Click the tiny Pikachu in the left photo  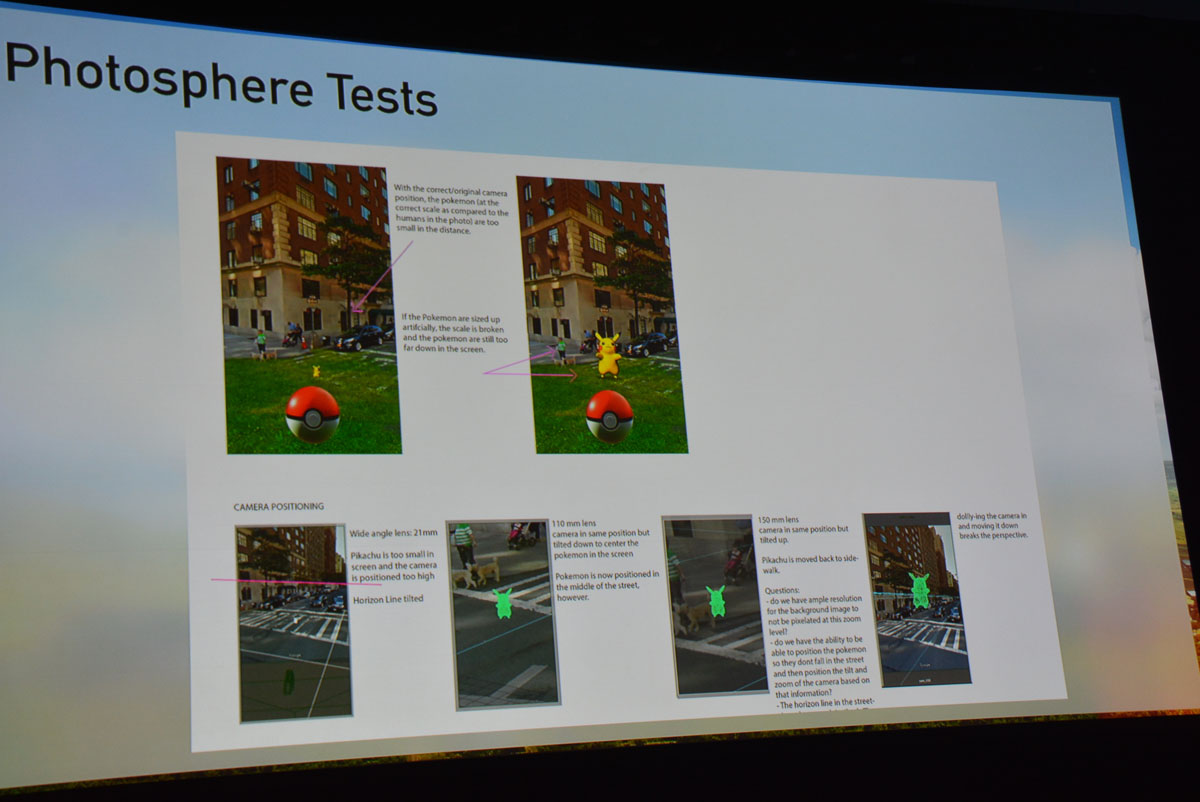click(x=316, y=371)
